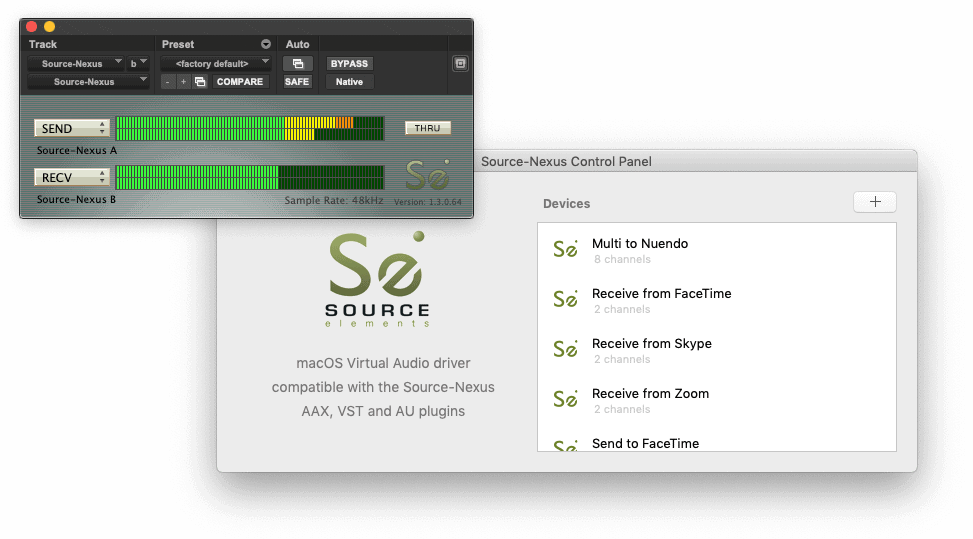The width and height of the screenshot is (973, 539).
Task: Open the SEND channel selector
Action: point(72,128)
